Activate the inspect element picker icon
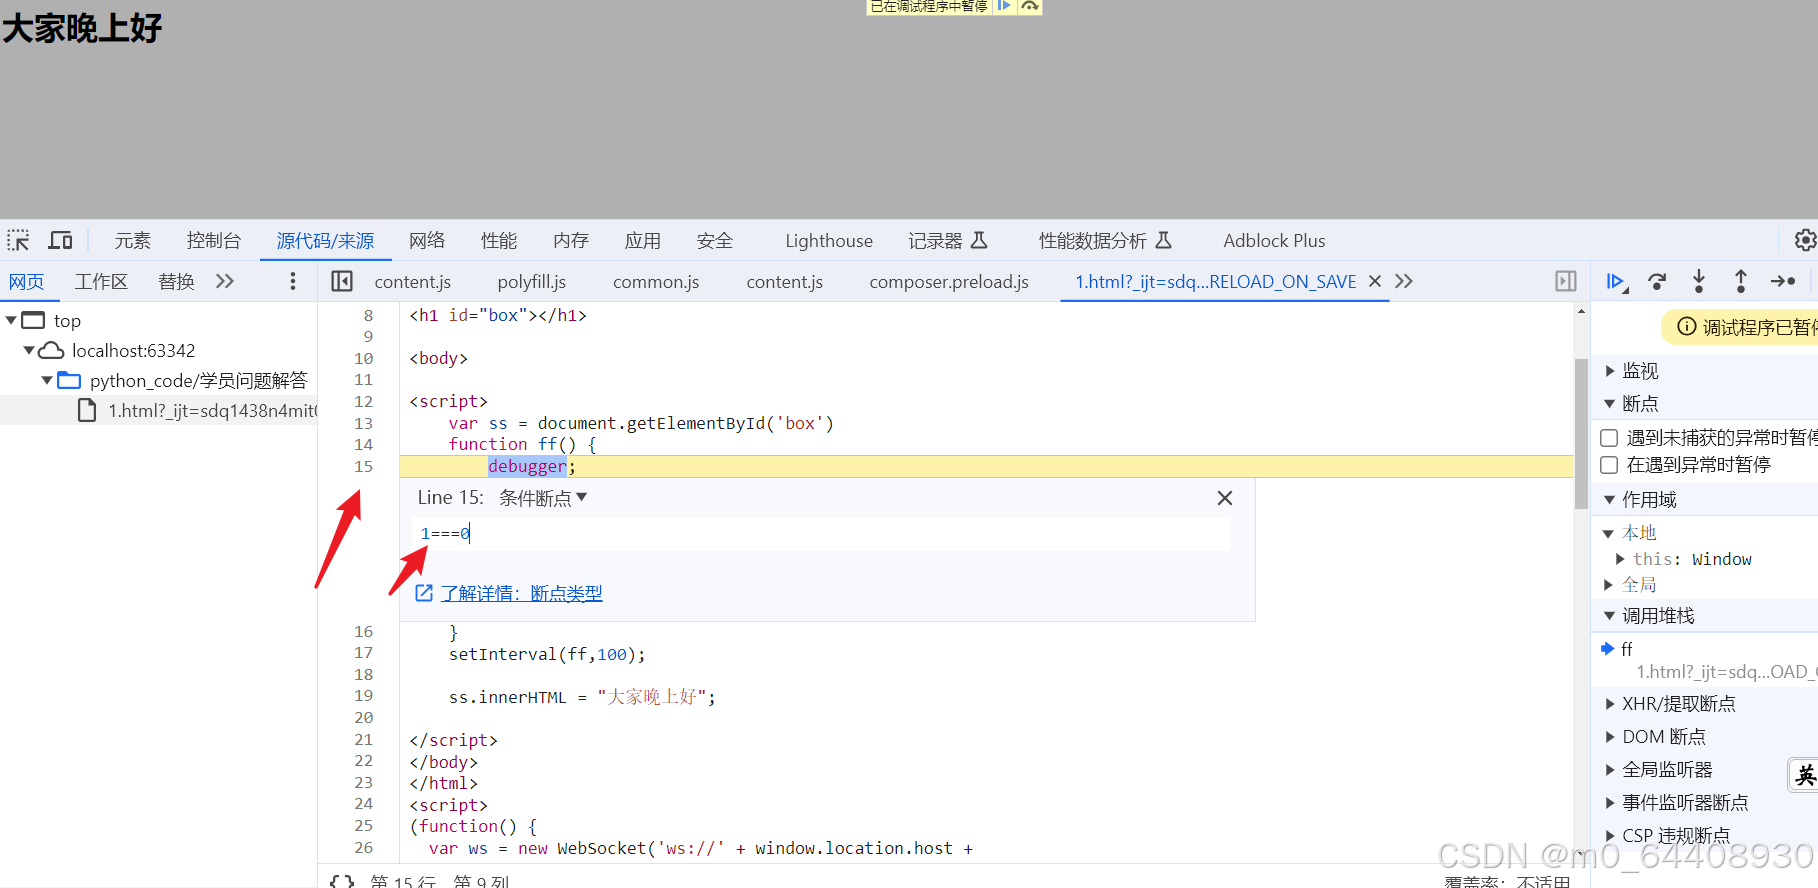1818x888 pixels. click(x=18, y=240)
